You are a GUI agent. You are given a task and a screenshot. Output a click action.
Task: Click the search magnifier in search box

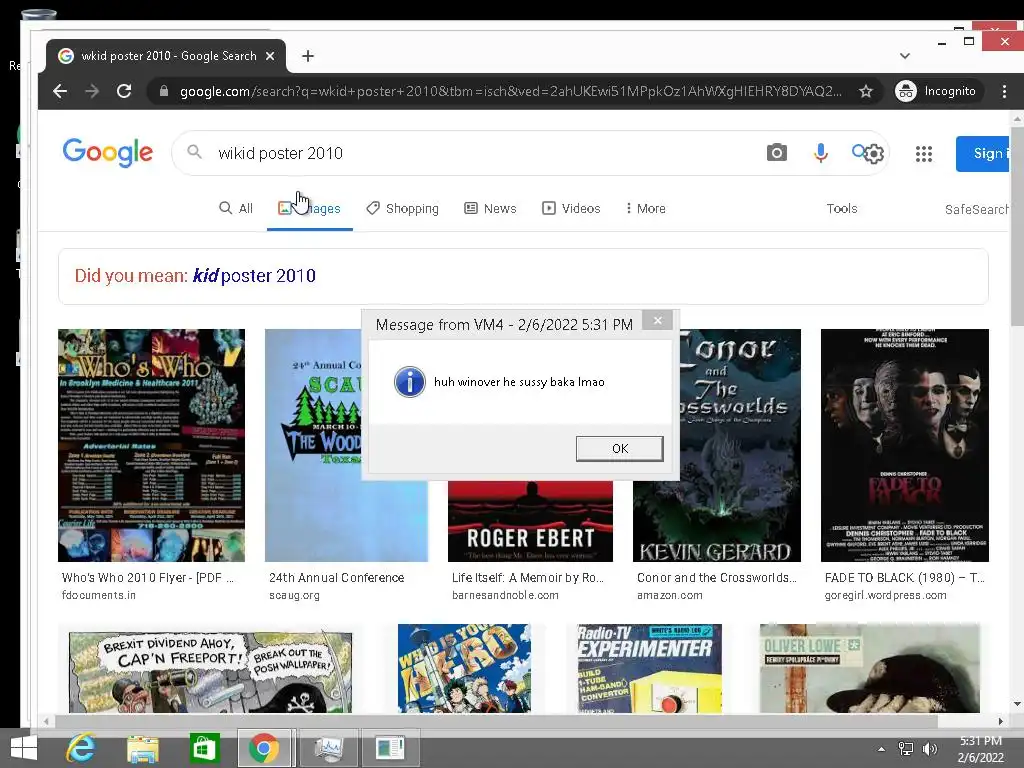click(194, 152)
